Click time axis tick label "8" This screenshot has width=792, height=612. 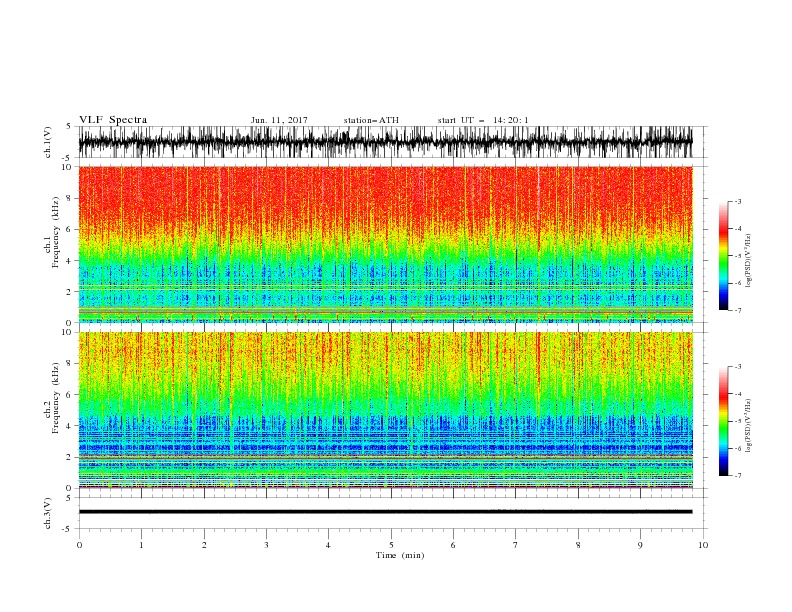(578, 545)
